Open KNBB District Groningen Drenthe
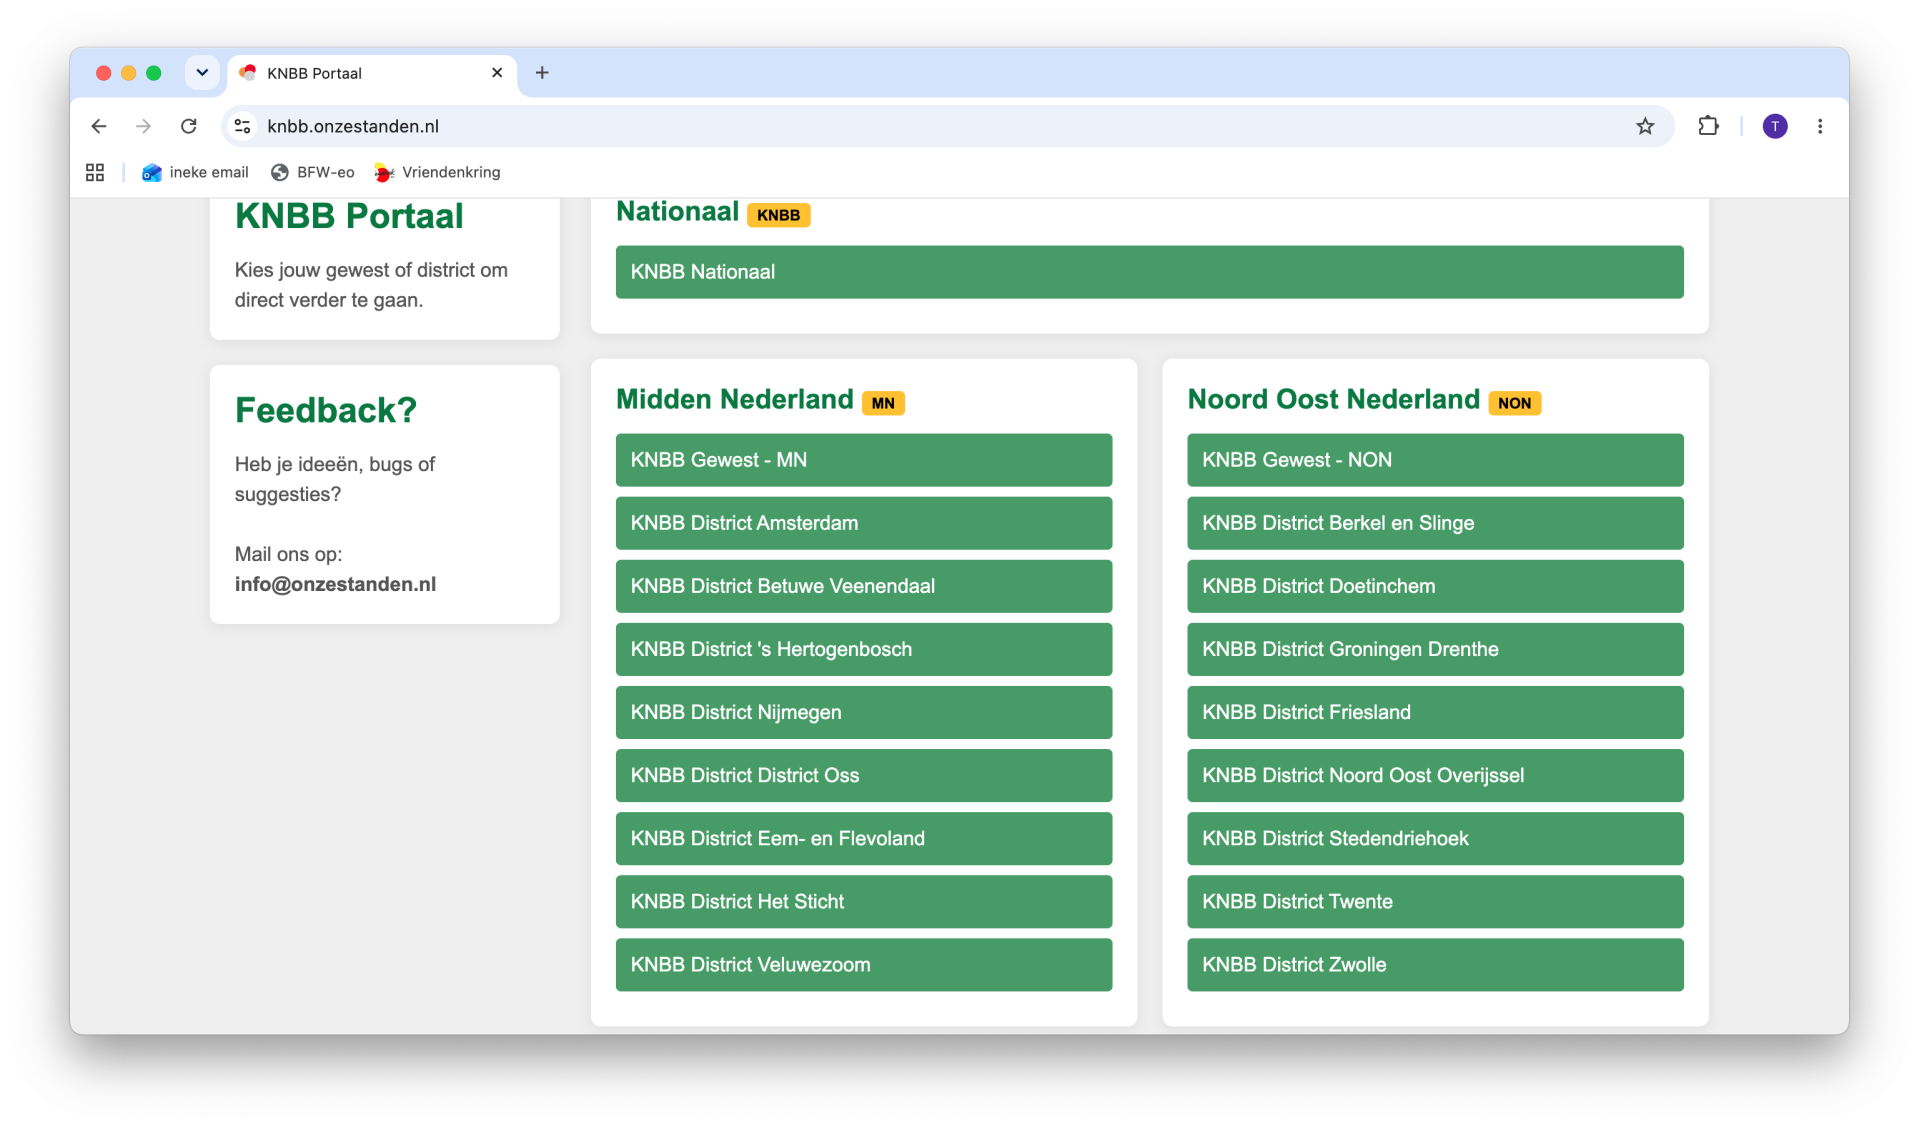The image size is (1919, 1127). 1435,649
